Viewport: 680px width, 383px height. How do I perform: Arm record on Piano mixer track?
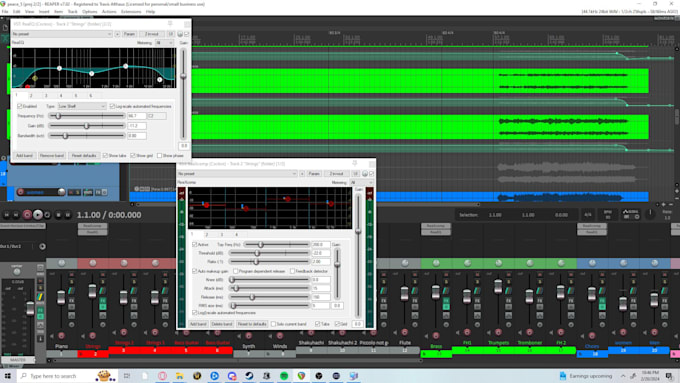pos(61,335)
